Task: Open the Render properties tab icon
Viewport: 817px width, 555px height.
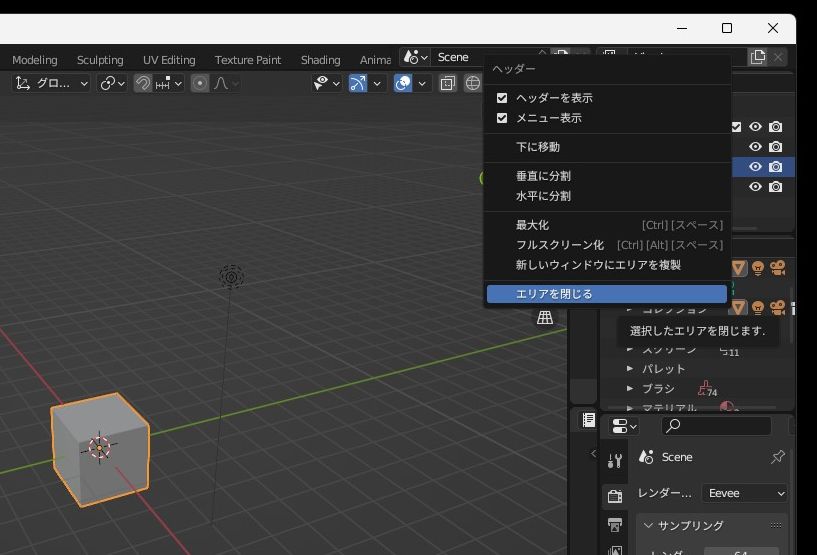Action: 615,496
